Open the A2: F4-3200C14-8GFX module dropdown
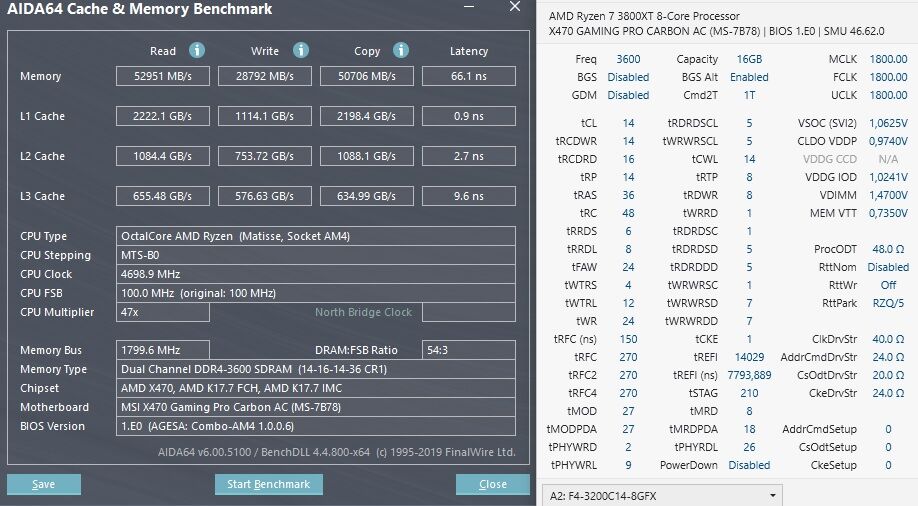The height and width of the screenshot is (506, 918). coord(662,495)
